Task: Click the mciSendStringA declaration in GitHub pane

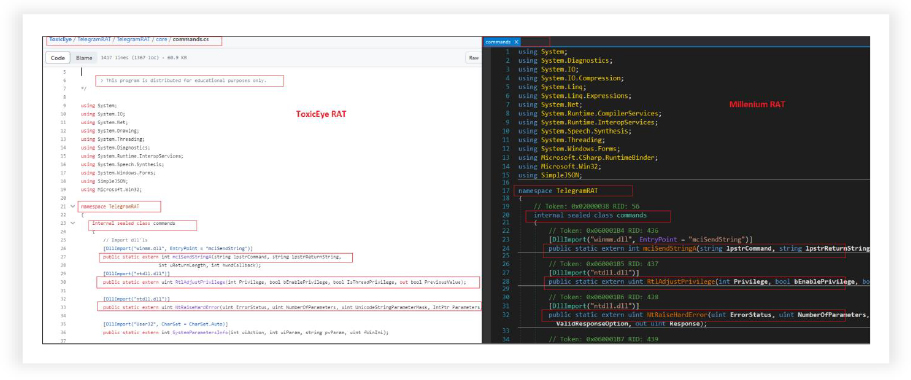Action: pyautogui.click(x=221, y=257)
